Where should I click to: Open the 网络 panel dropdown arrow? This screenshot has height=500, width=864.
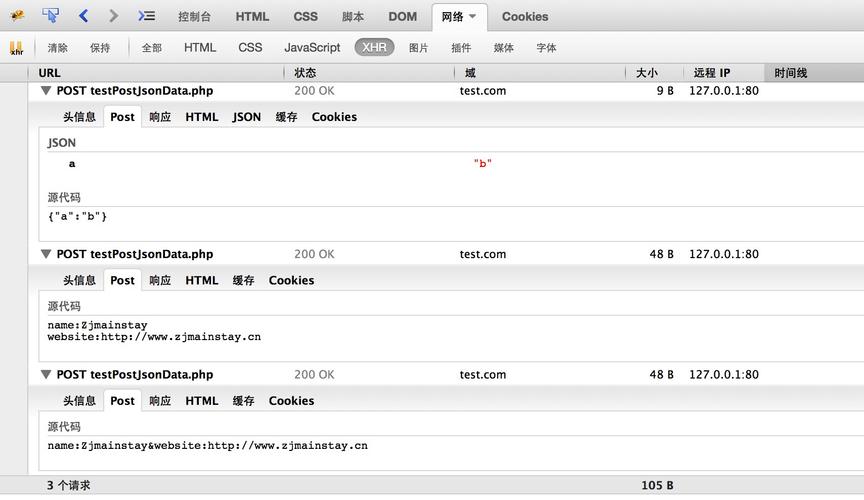473,17
